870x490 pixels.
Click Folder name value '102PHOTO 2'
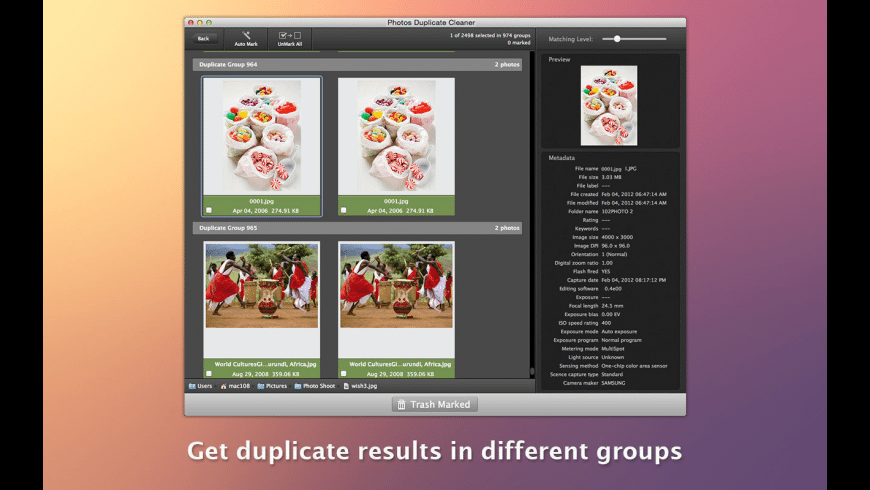click(x=617, y=211)
